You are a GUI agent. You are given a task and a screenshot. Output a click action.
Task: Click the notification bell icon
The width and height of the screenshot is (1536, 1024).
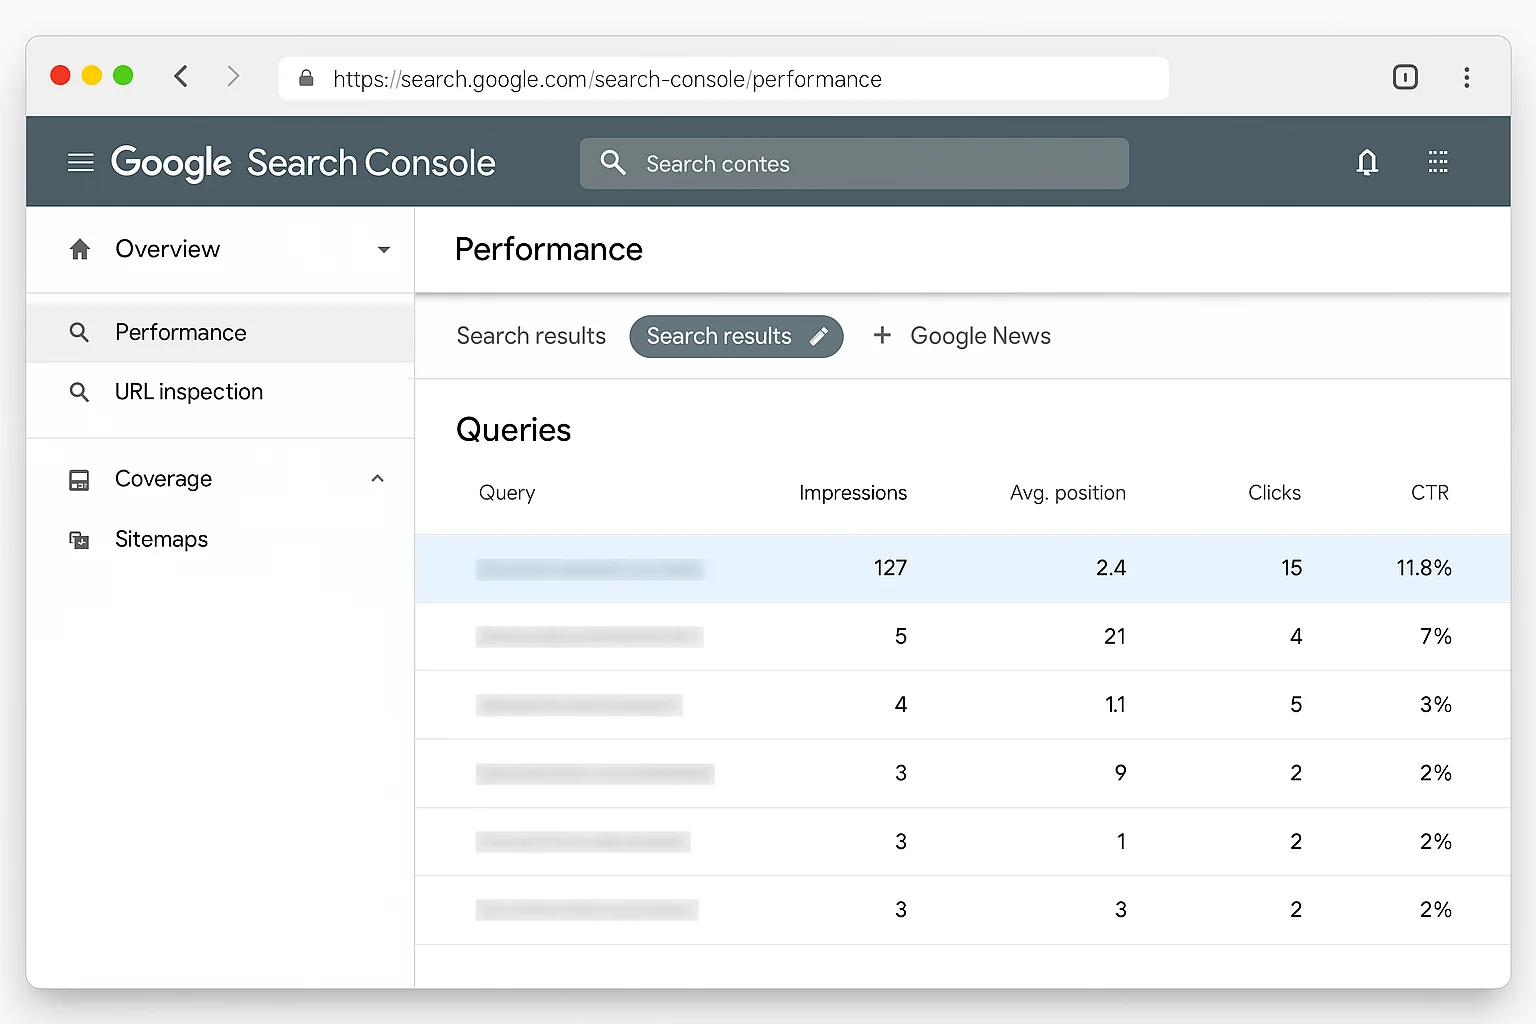(x=1367, y=162)
